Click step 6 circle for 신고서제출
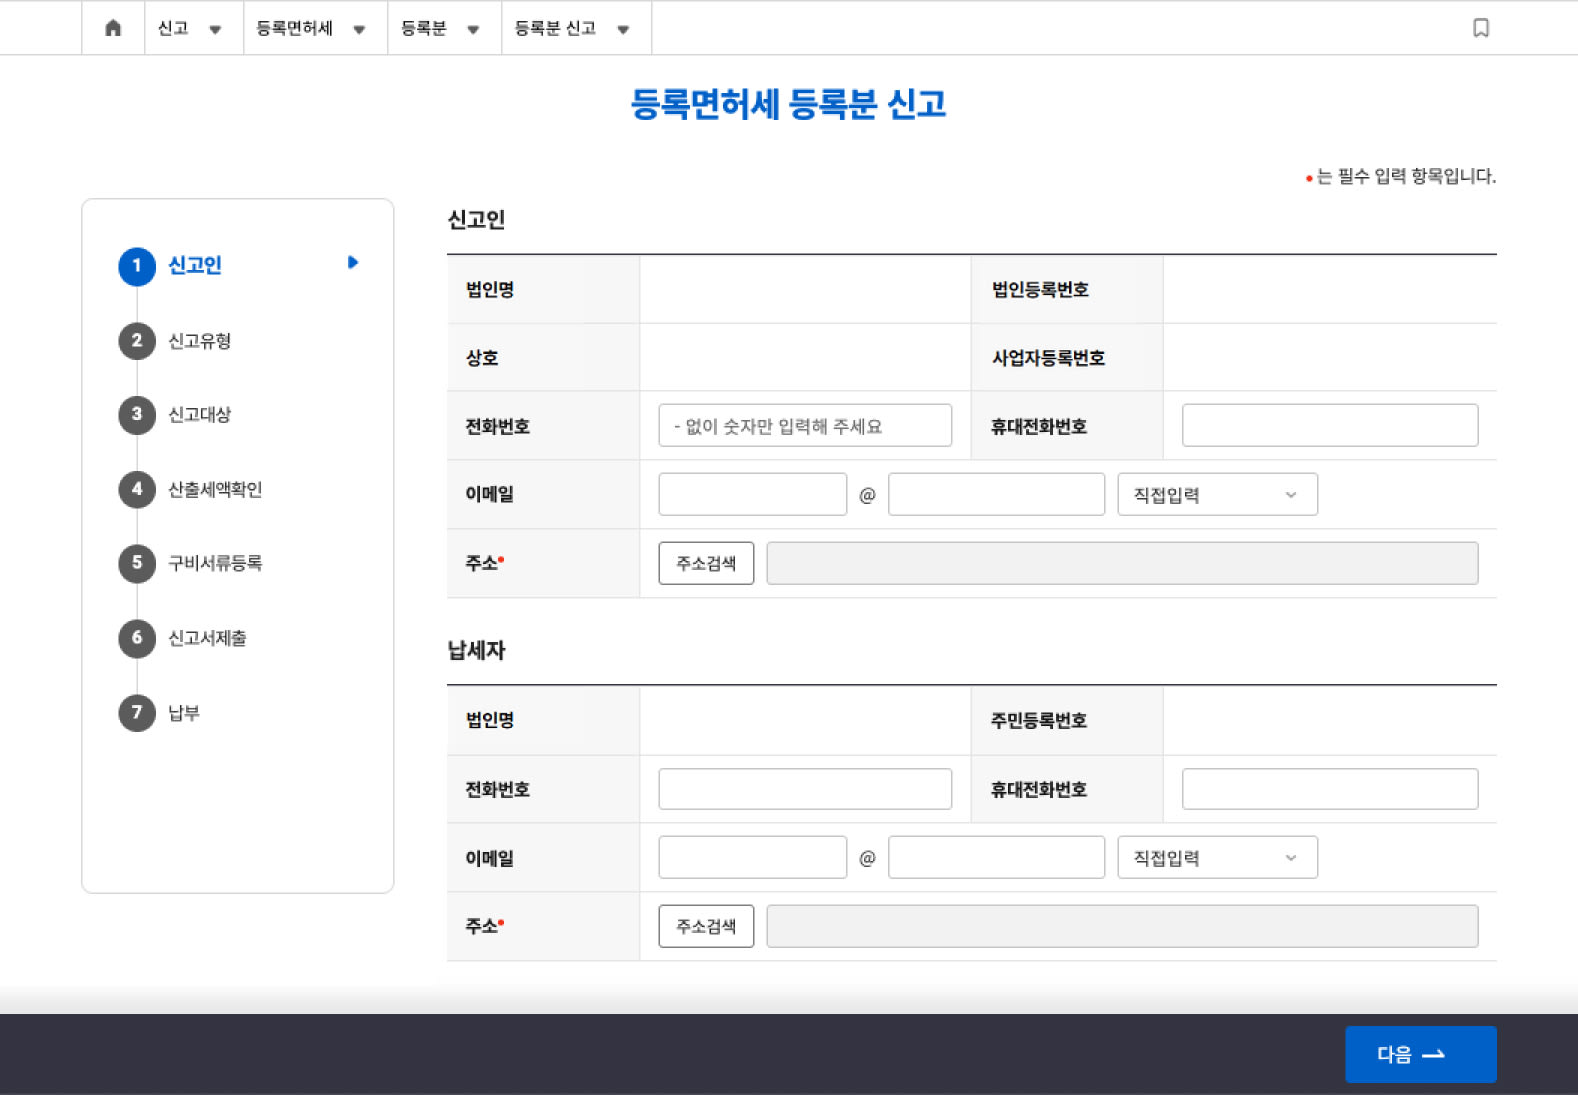Viewport: 1578px width, 1095px height. point(137,638)
